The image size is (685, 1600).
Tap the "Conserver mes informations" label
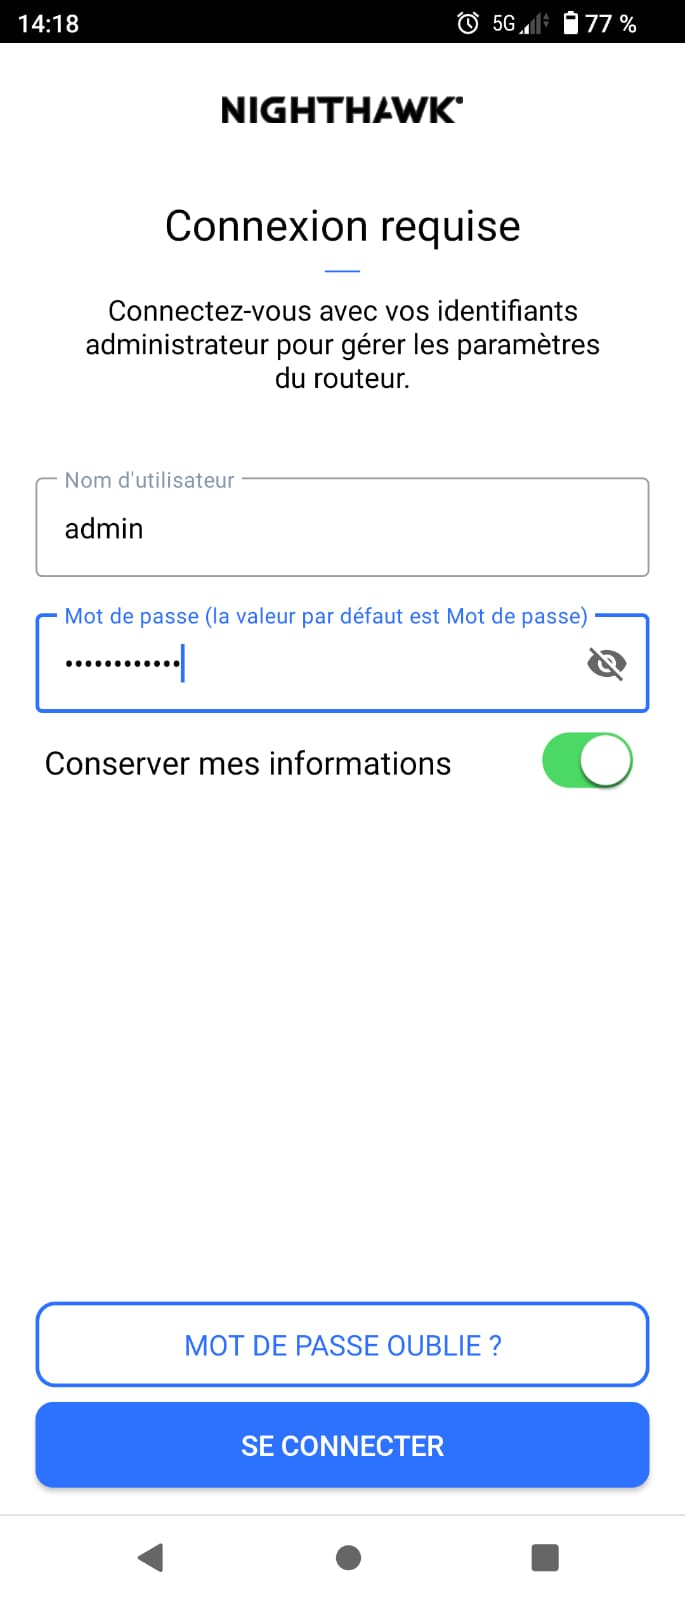pos(248,764)
